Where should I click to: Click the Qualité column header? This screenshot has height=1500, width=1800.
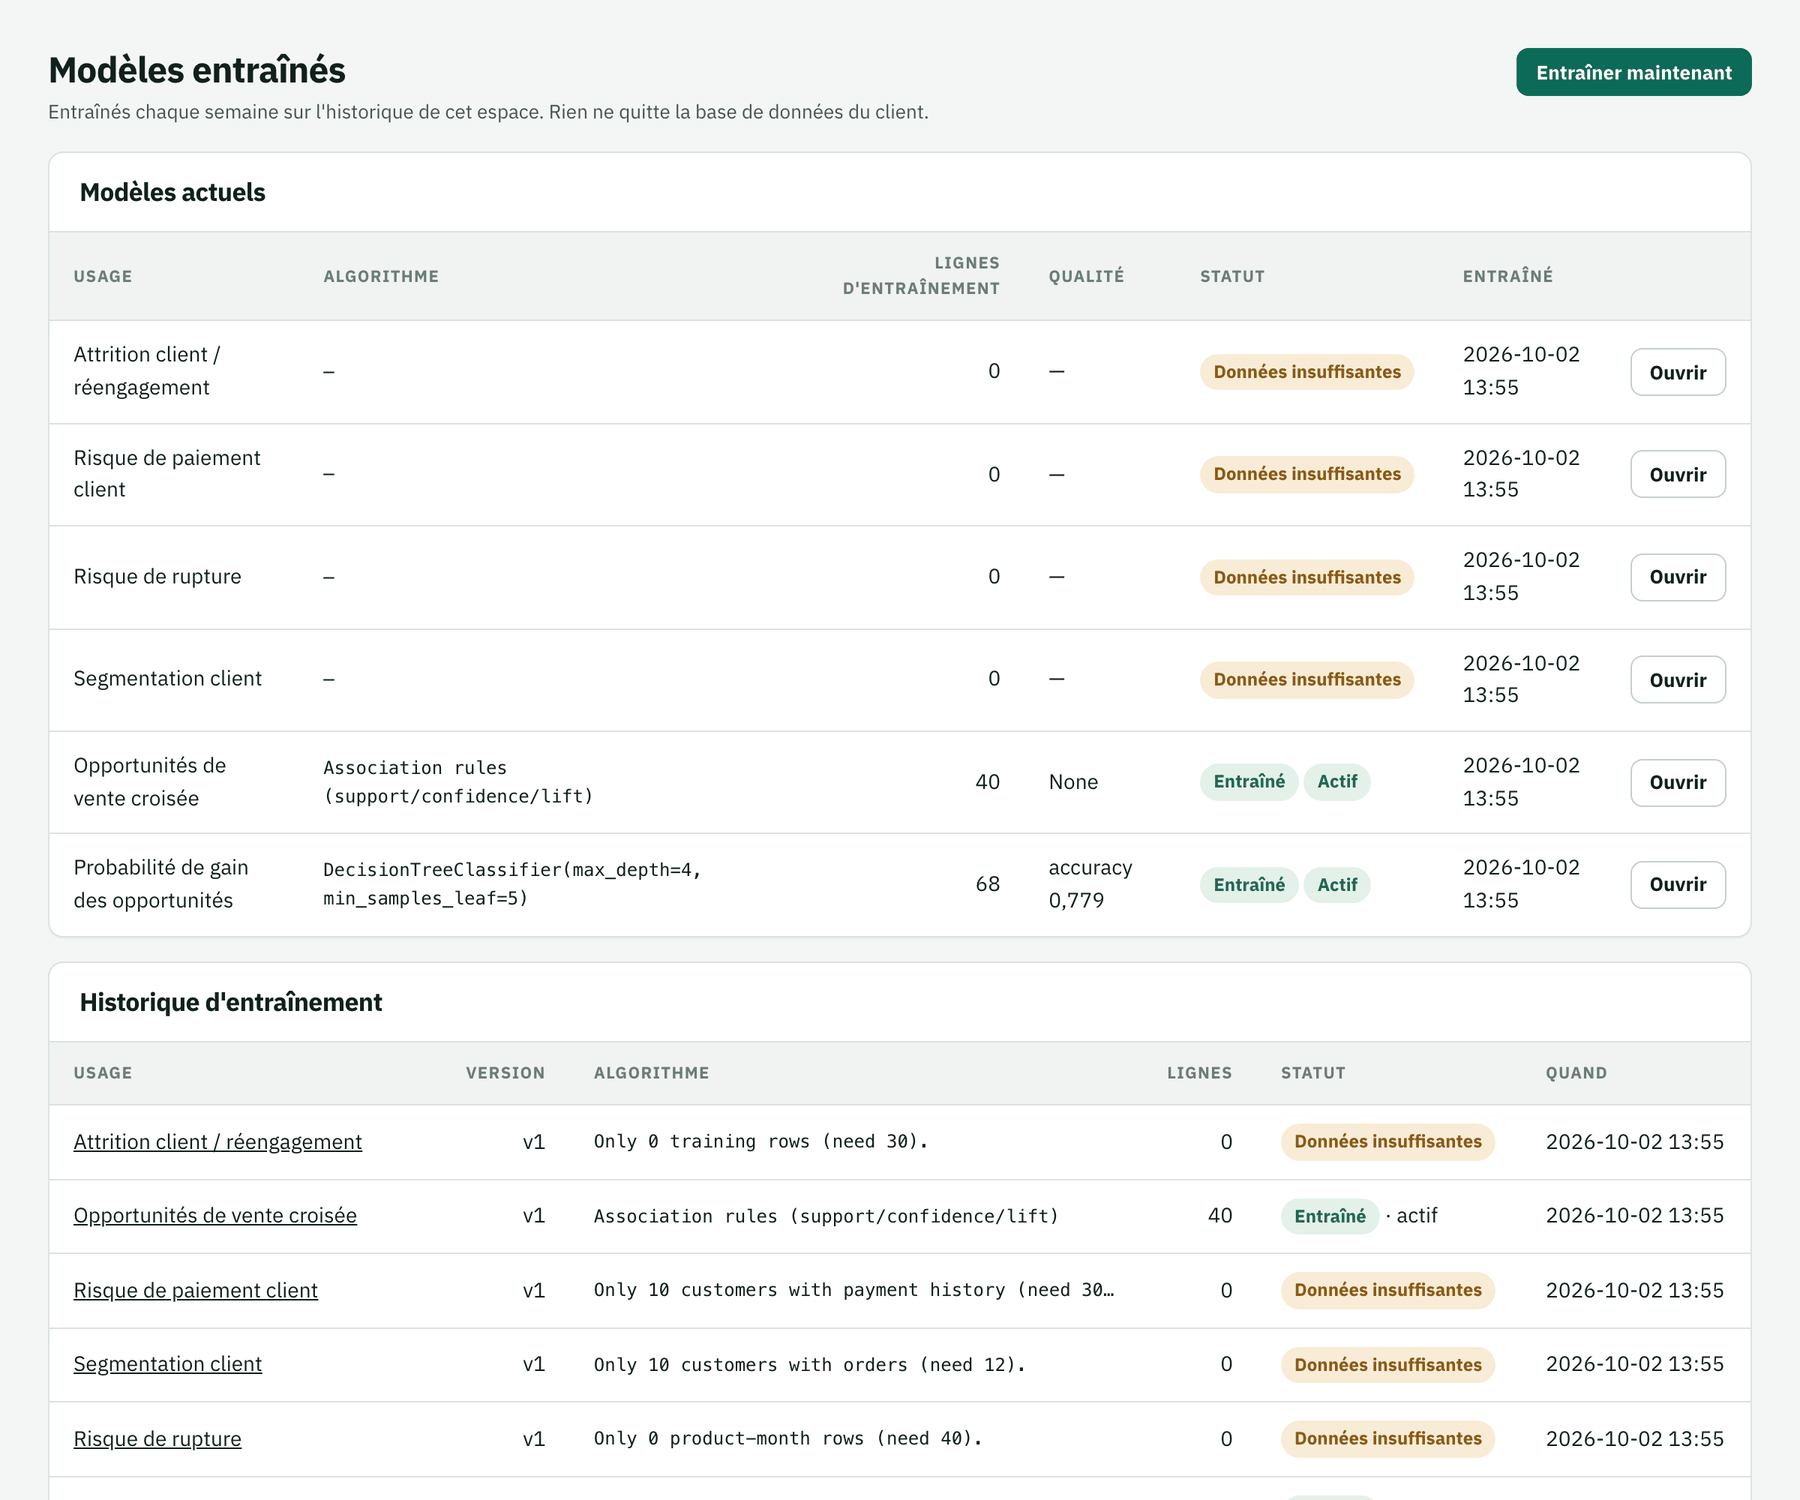click(1086, 276)
